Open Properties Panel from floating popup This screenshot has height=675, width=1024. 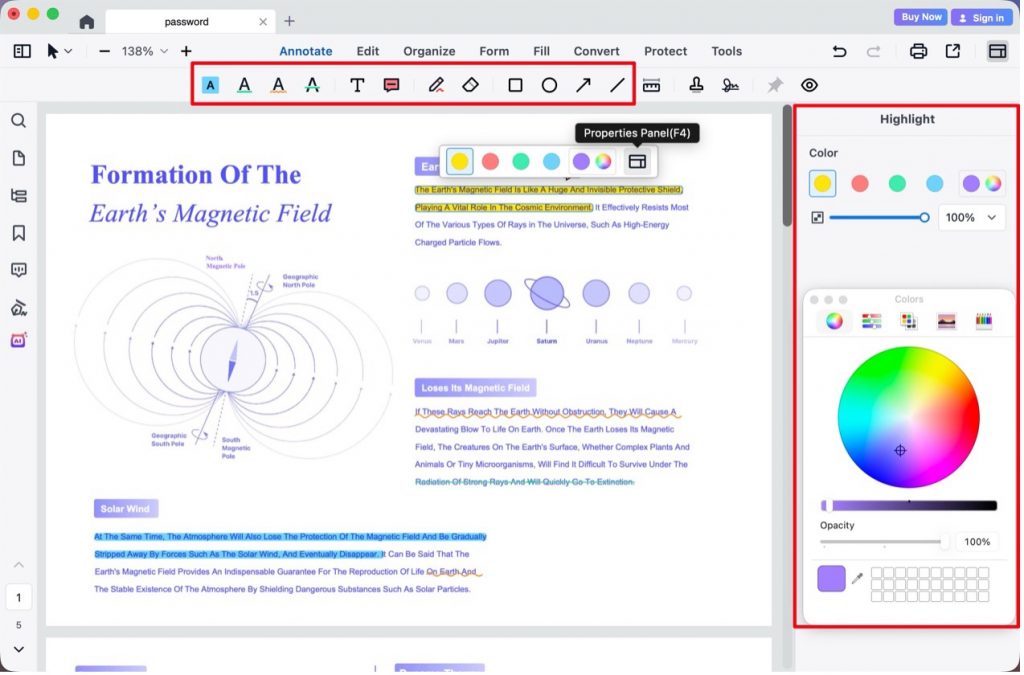coord(637,161)
